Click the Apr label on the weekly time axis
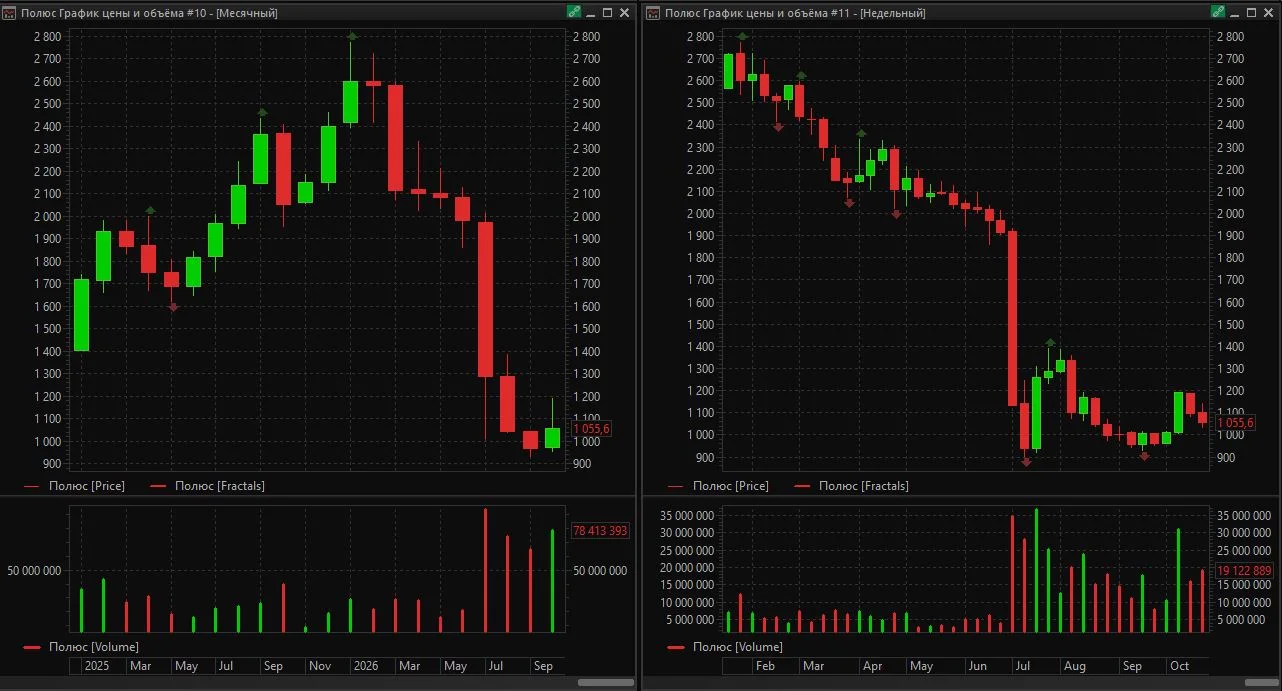 [x=872, y=666]
